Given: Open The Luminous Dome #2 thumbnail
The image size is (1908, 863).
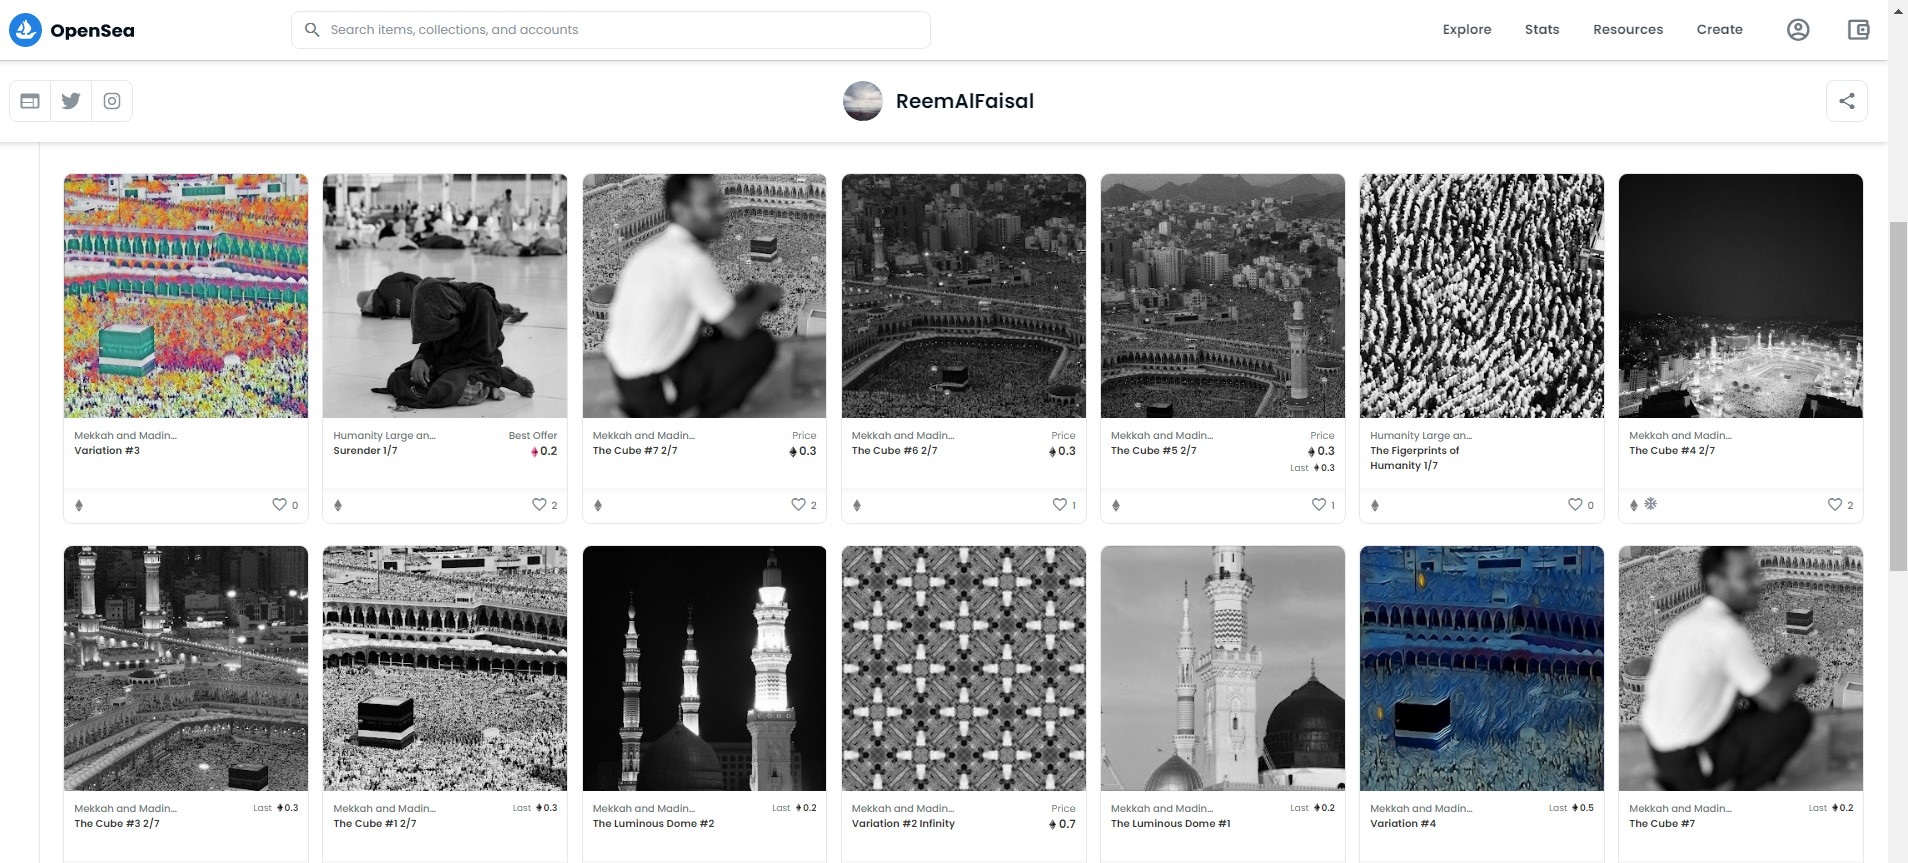Looking at the screenshot, I should (x=704, y=668).
